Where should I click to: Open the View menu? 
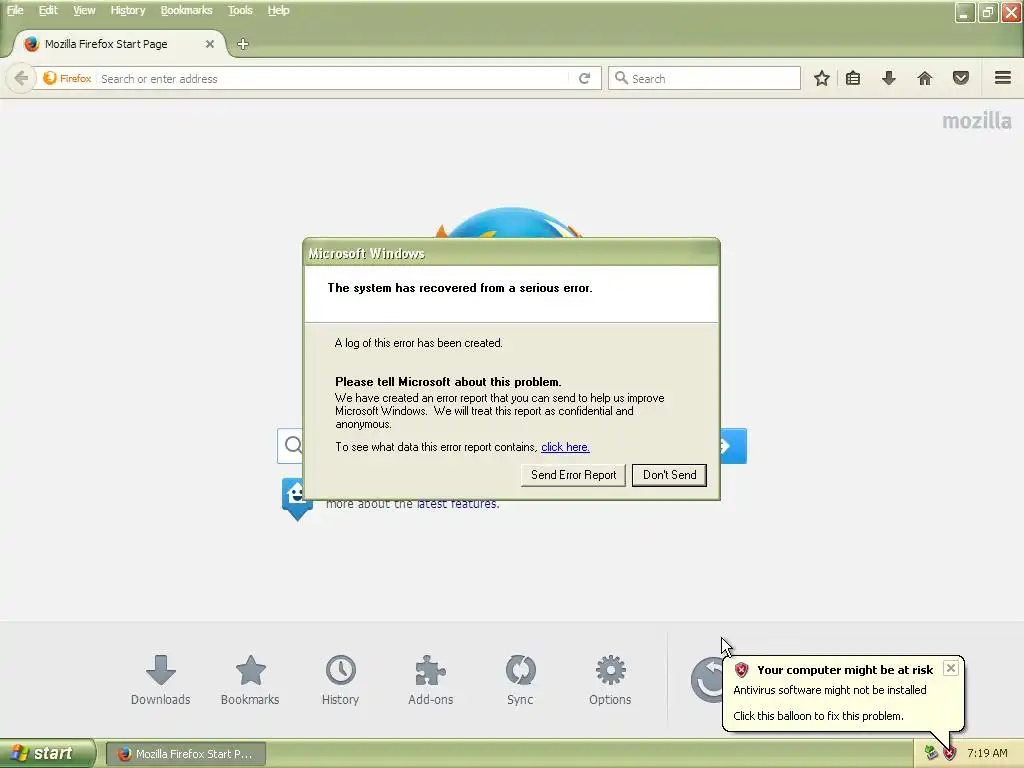click(84, 10)
